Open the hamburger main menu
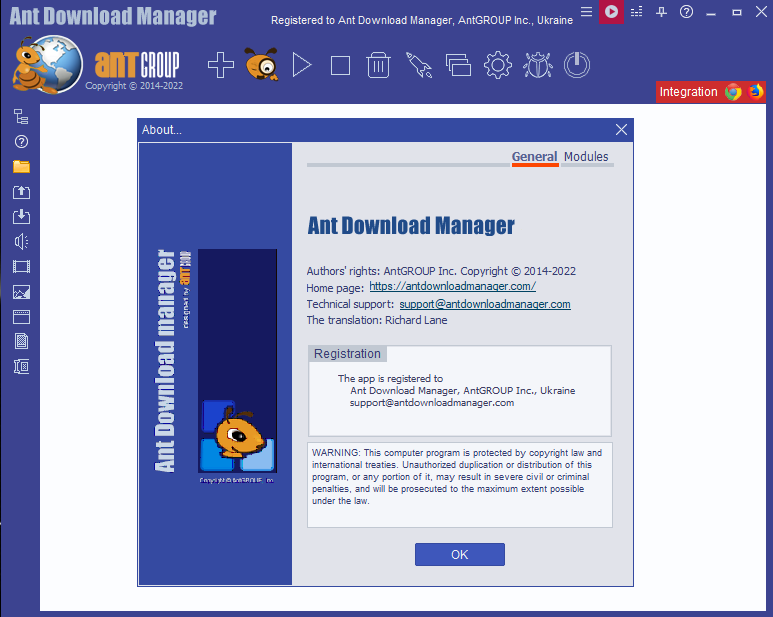 [586, 12]
